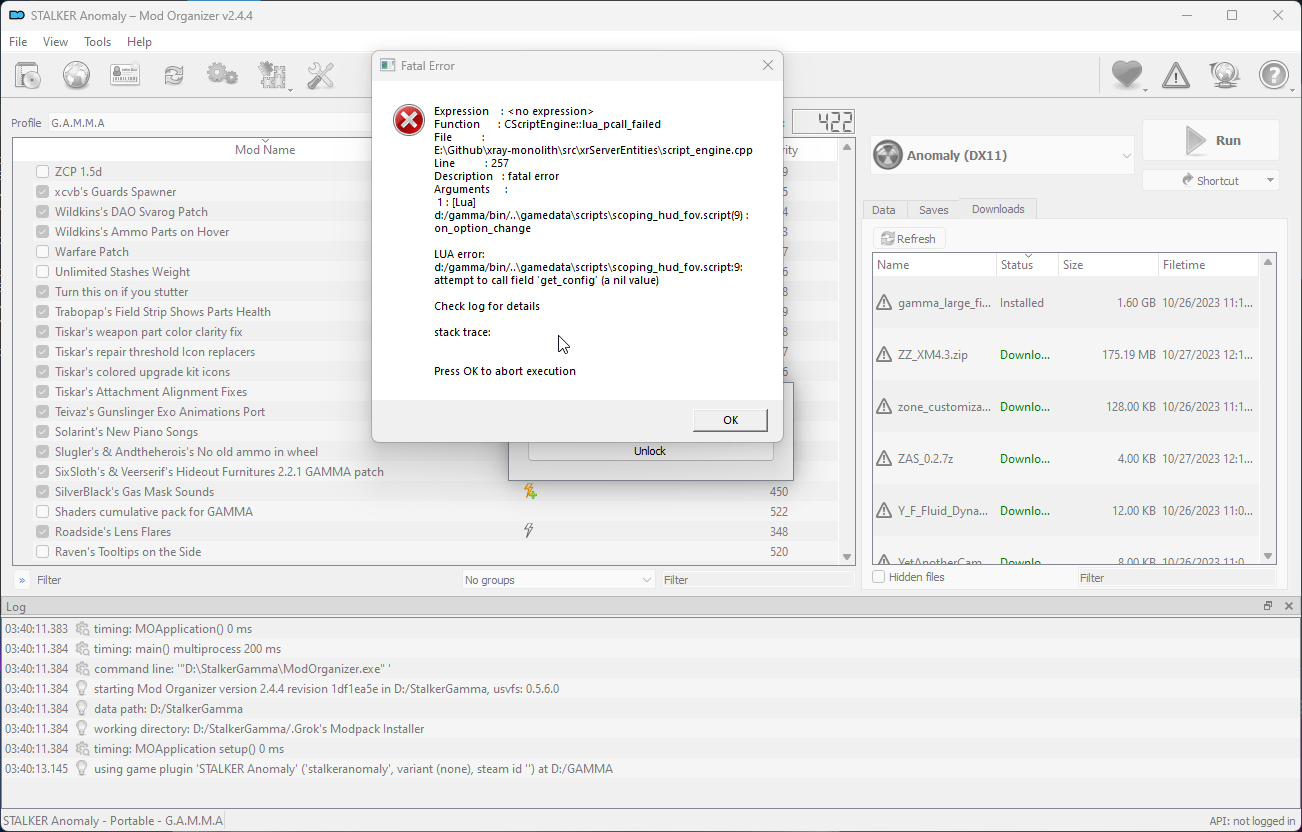The width and height of the screenshot is (1302, 832).
Task: Enable the ZCP 1.5d mod checkbox
Action: pos(42,171)
